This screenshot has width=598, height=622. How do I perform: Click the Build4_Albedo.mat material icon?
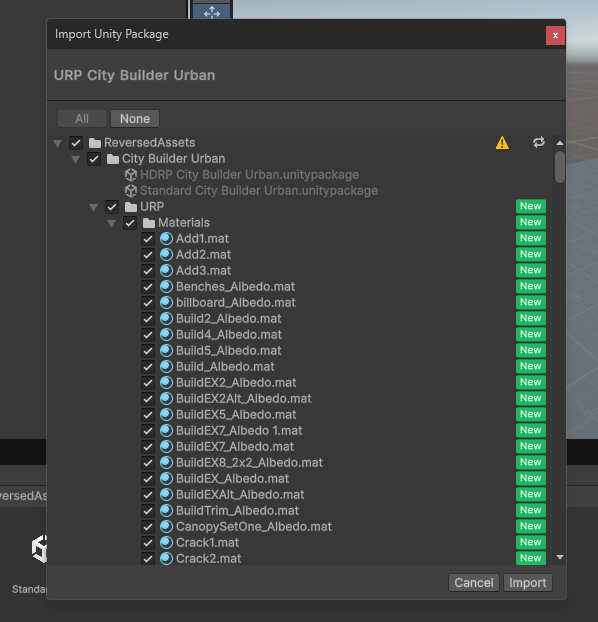[x=166, y=335]
